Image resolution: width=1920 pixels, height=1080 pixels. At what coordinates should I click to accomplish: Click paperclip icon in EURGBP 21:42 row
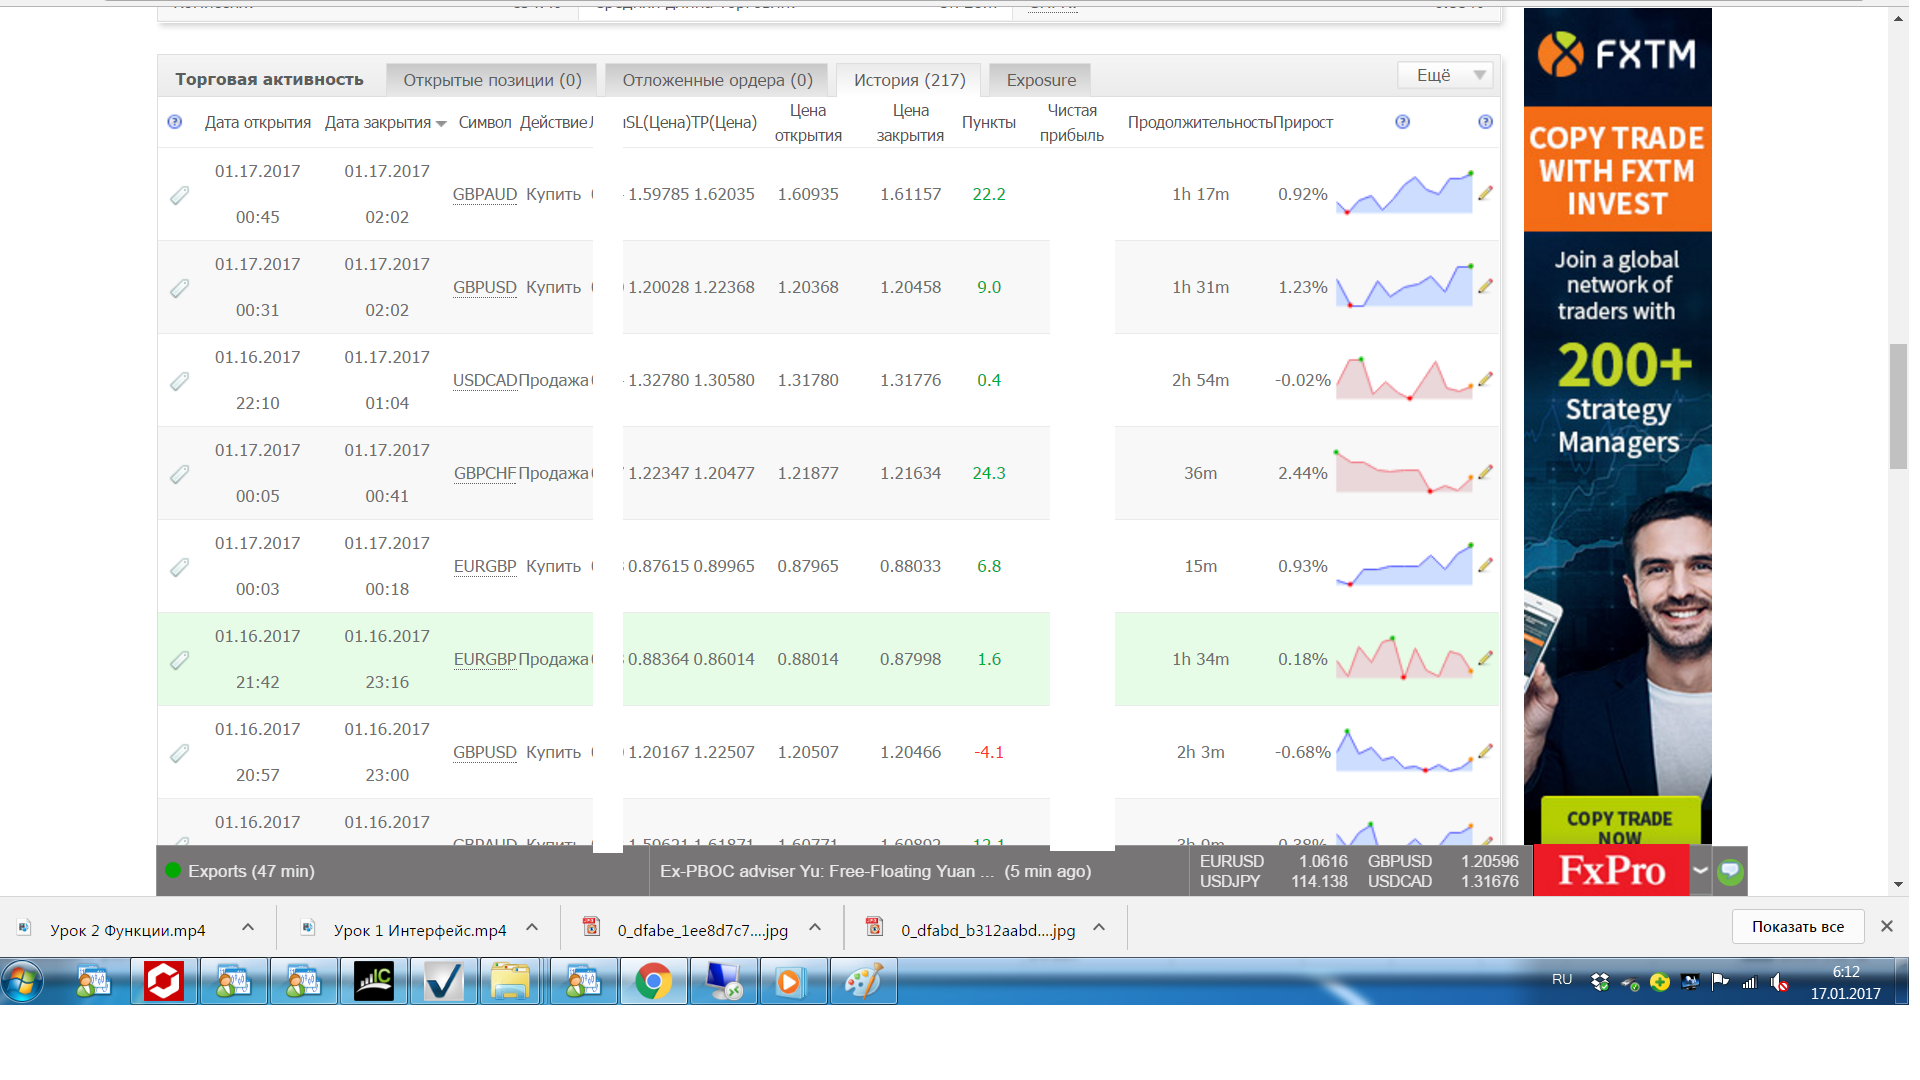pos(180,660)
